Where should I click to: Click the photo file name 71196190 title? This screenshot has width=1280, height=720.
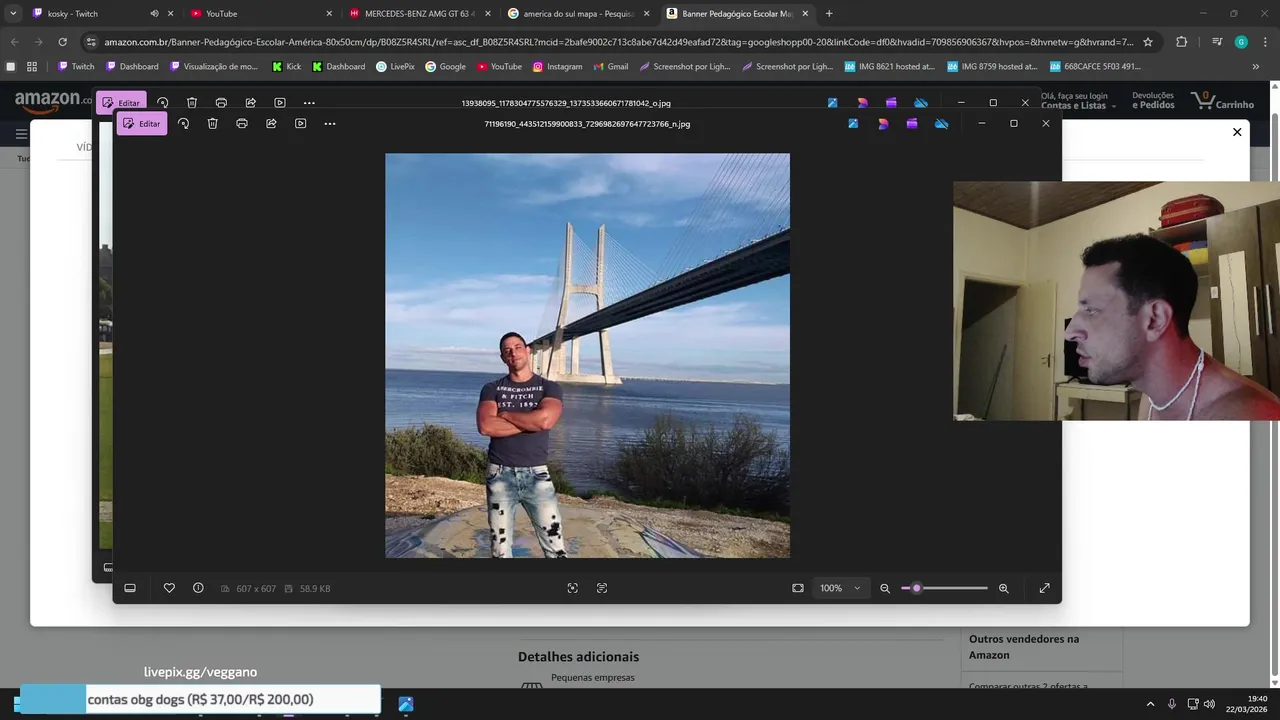(x=587, y=124)
